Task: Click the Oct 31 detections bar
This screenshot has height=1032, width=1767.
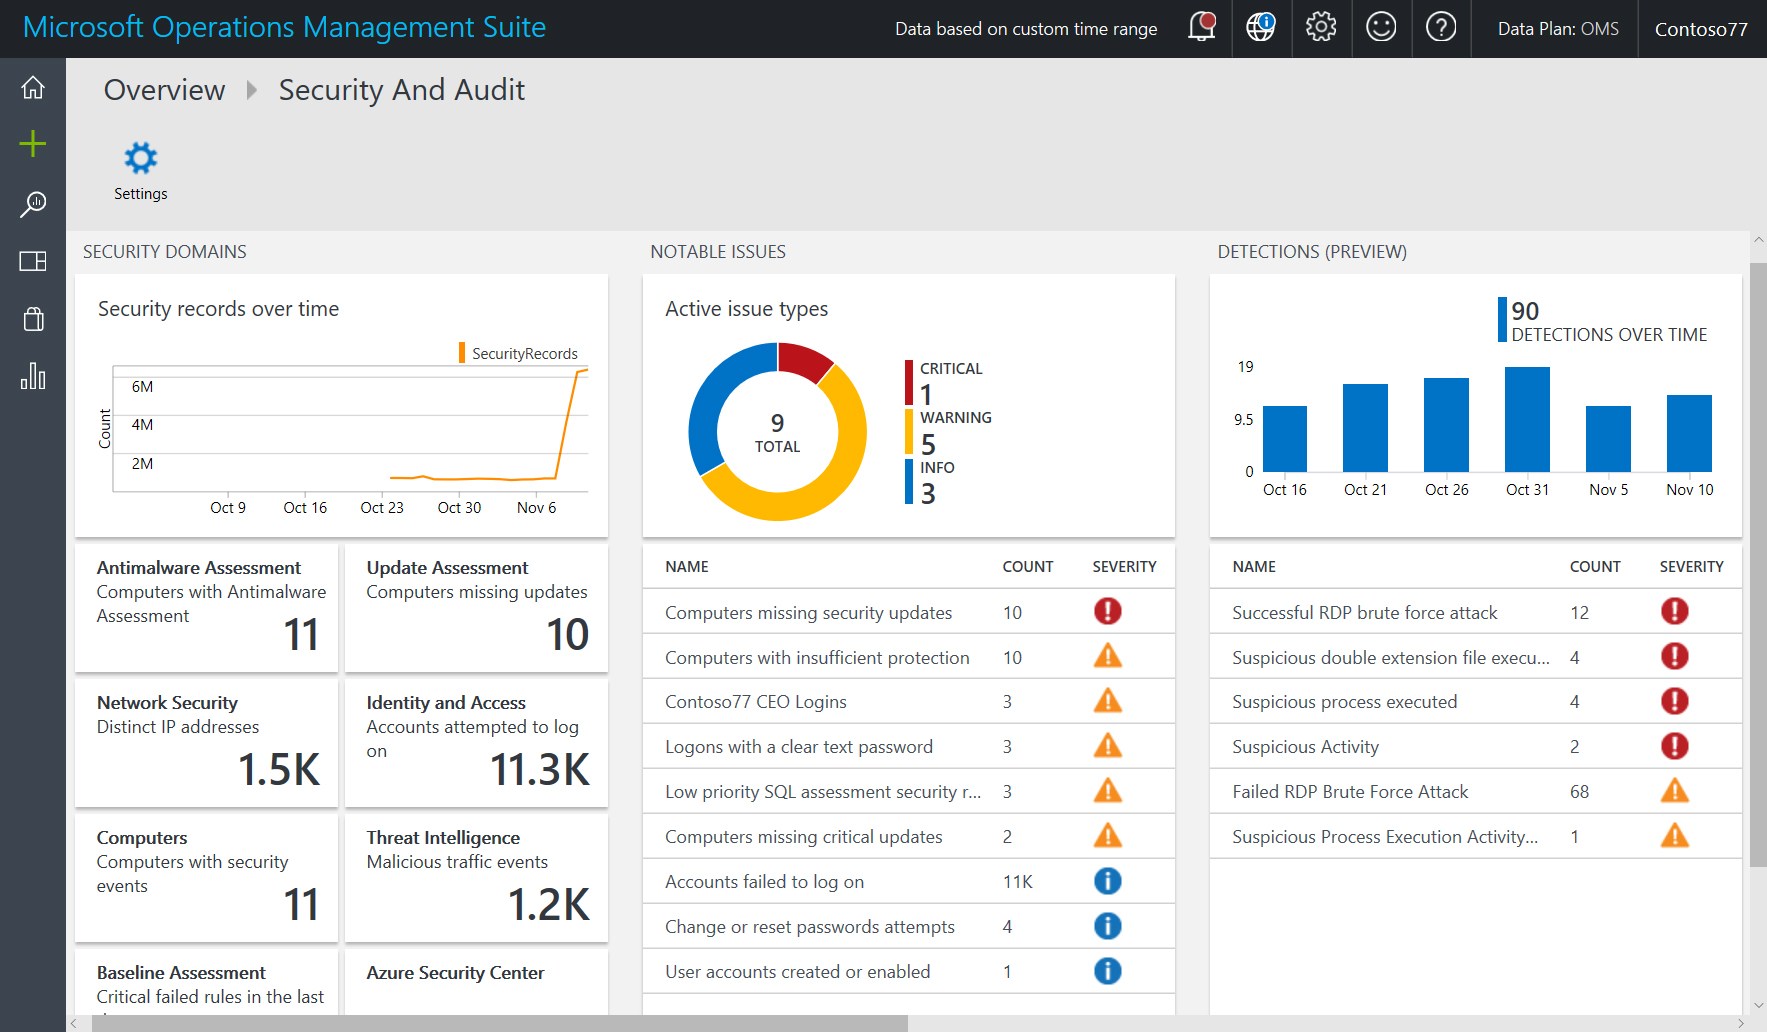Action: [x=1527, y=419]
